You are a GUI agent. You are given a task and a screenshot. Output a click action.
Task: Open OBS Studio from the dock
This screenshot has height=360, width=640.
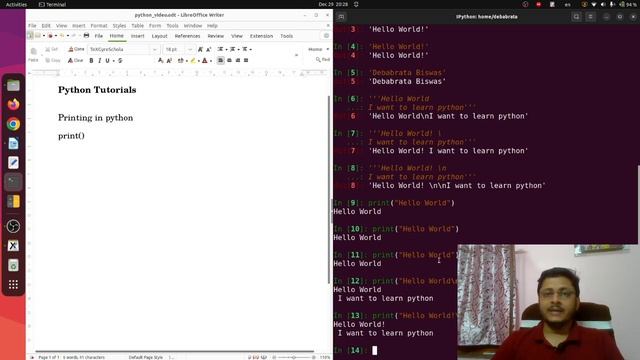click(x=13, y=226)
